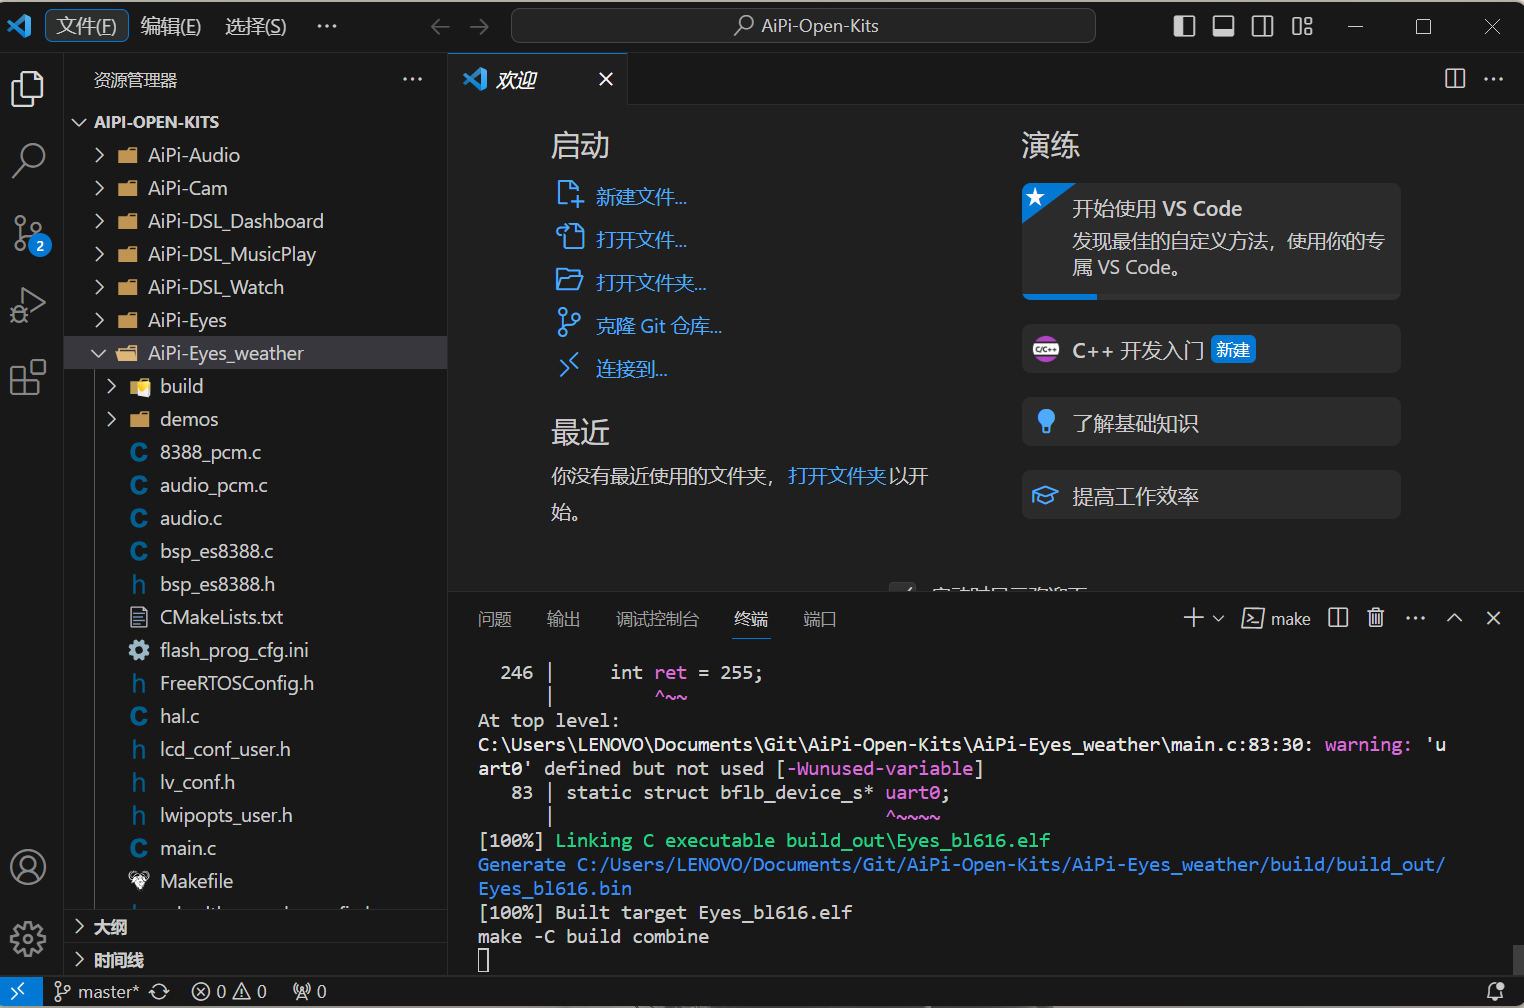The image size is (1524, 1008).
Task: Toggle the bottom panel layout icon
Action: (1223, 26)
